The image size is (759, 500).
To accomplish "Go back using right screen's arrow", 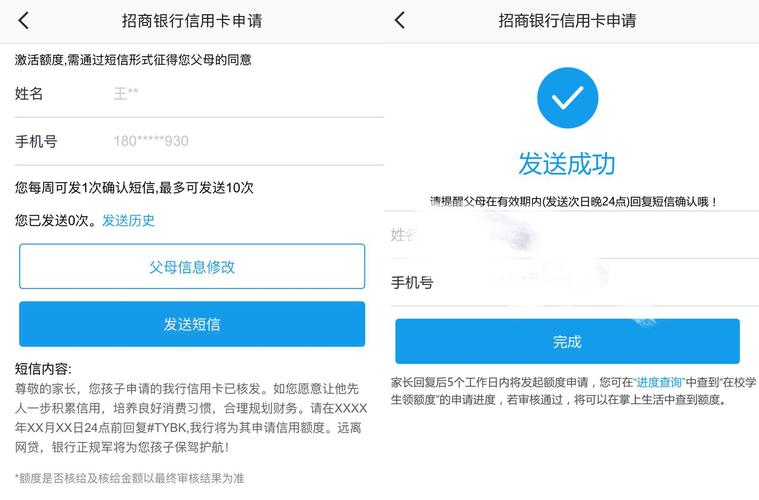I will click(x=399, y=20).
